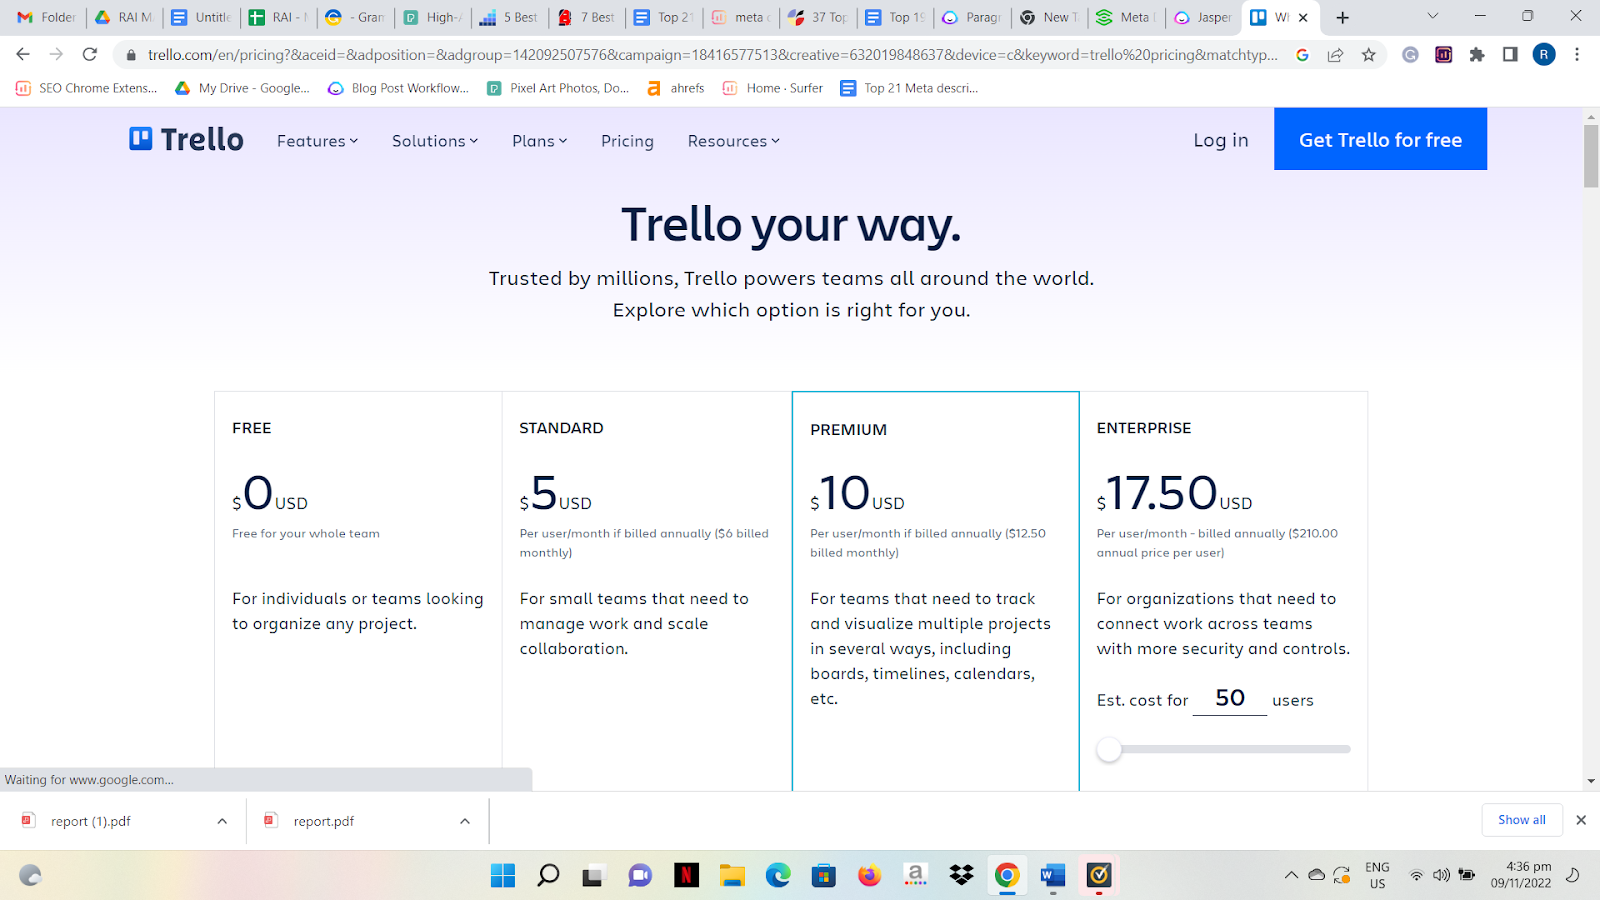Screen dimensions: 1600x900
Task: Close the active Trello tab
Action: coord(1303,17)
